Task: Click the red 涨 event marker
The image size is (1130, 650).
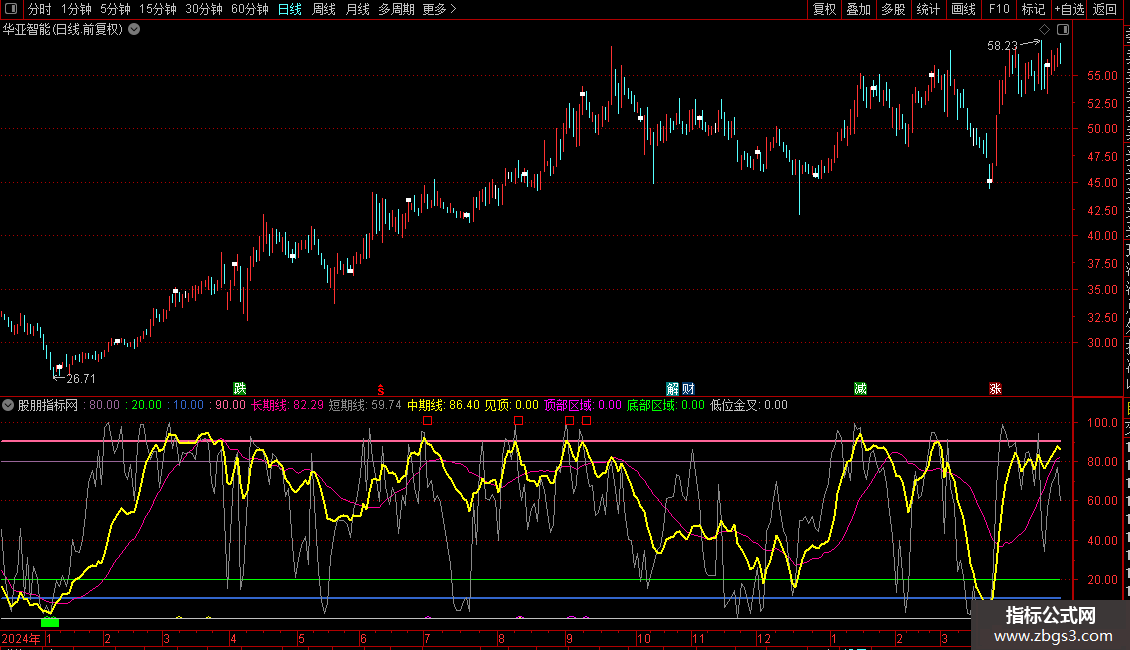Action: click(995, 388)
